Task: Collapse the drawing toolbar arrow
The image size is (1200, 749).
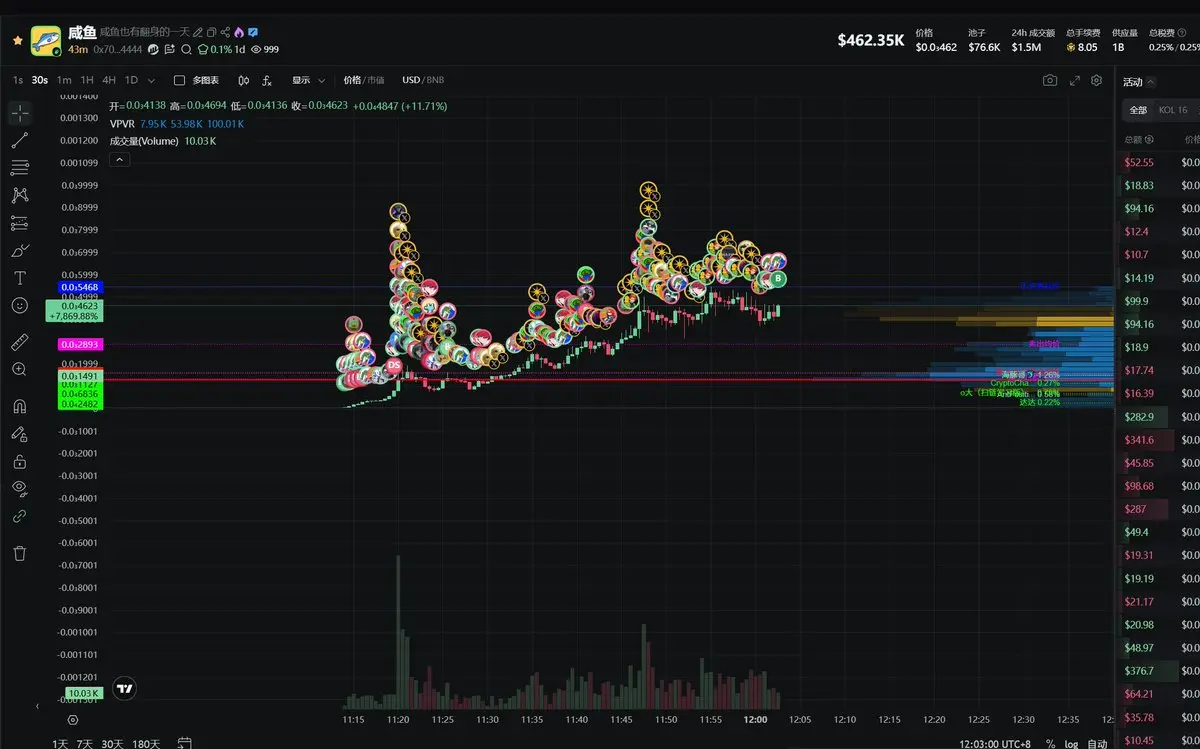Action: click(x=38, y=706)
